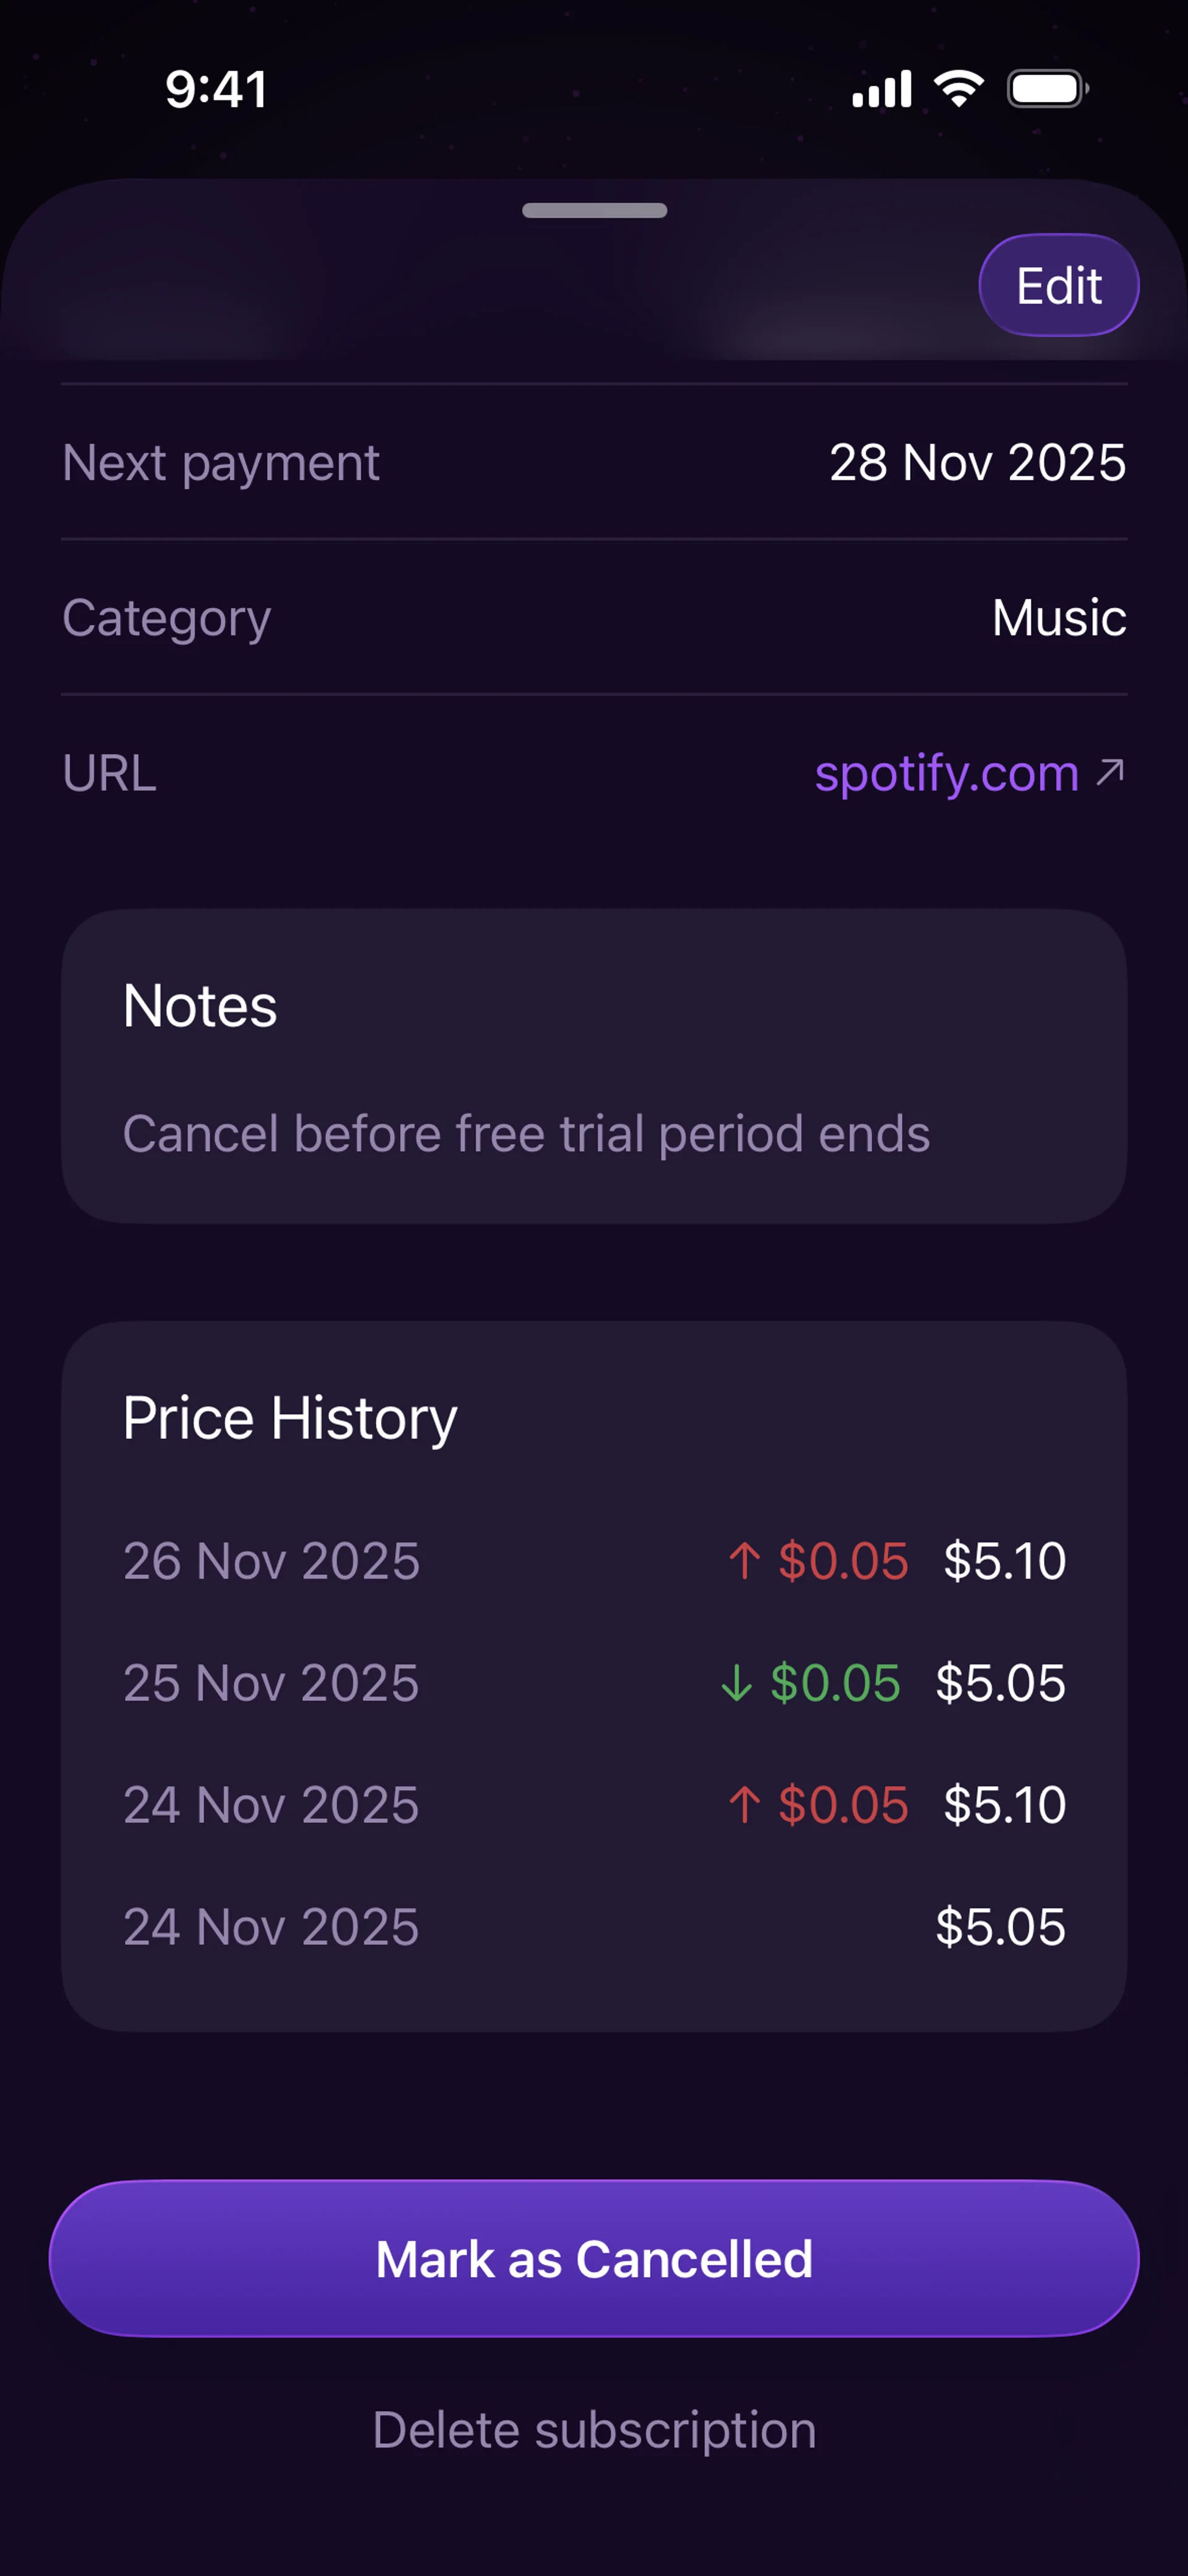The image size is (1188, 2576).
Task: Select the Next payment date value
Action: (x=977, y=463)
